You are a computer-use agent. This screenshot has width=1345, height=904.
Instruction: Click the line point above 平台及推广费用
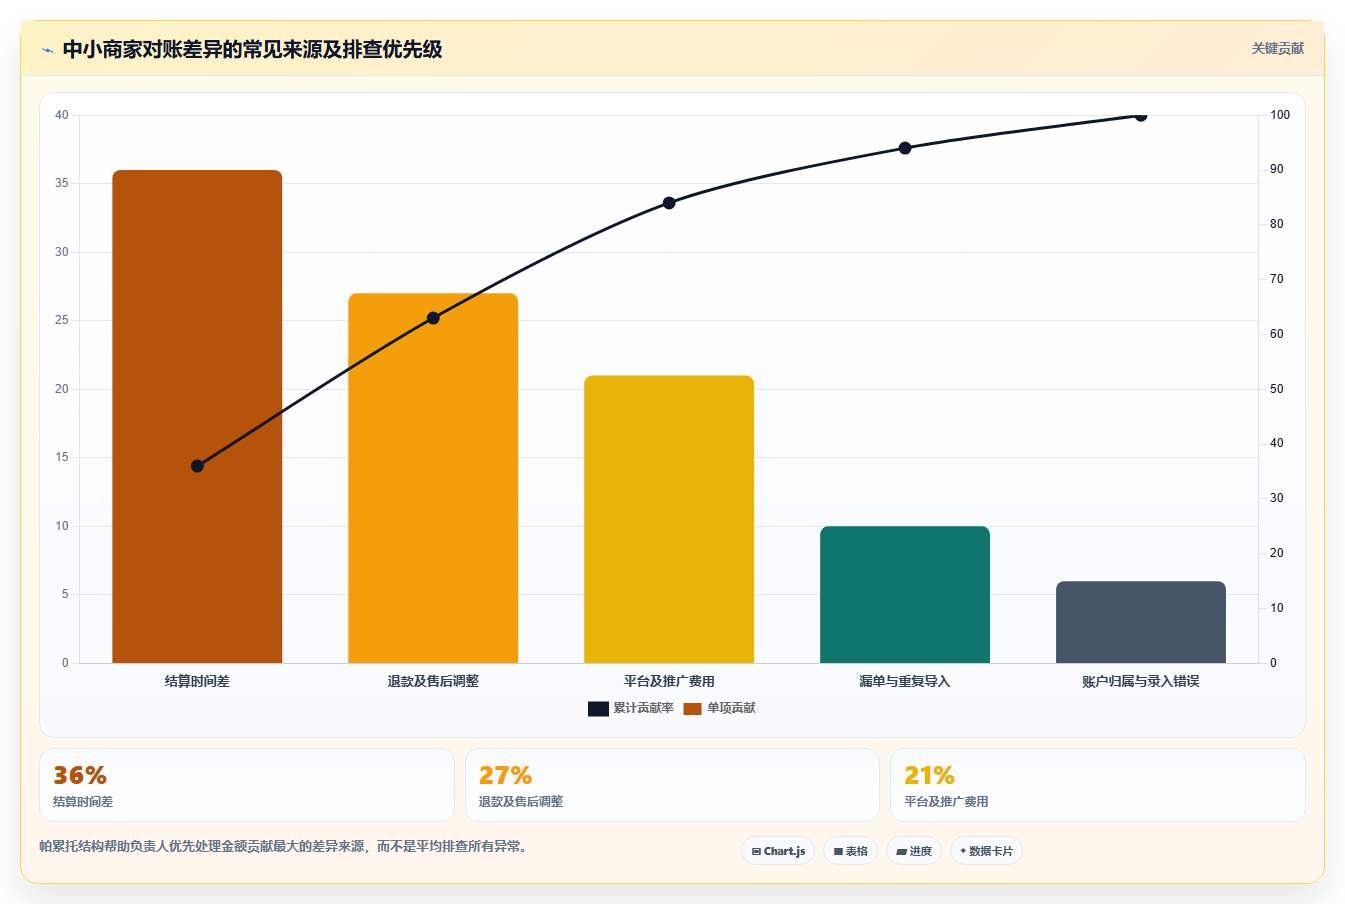tap(669, 203)
